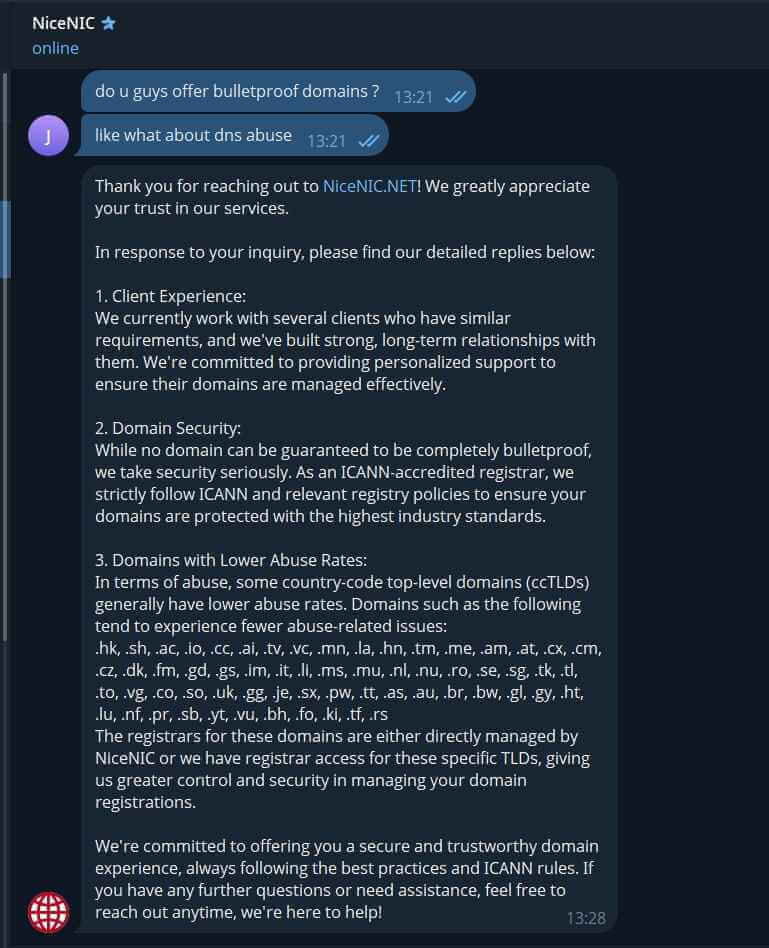Screen dimensions: 769x948
Task: Click the red globe avatar icon
Action: coord(48,911)
